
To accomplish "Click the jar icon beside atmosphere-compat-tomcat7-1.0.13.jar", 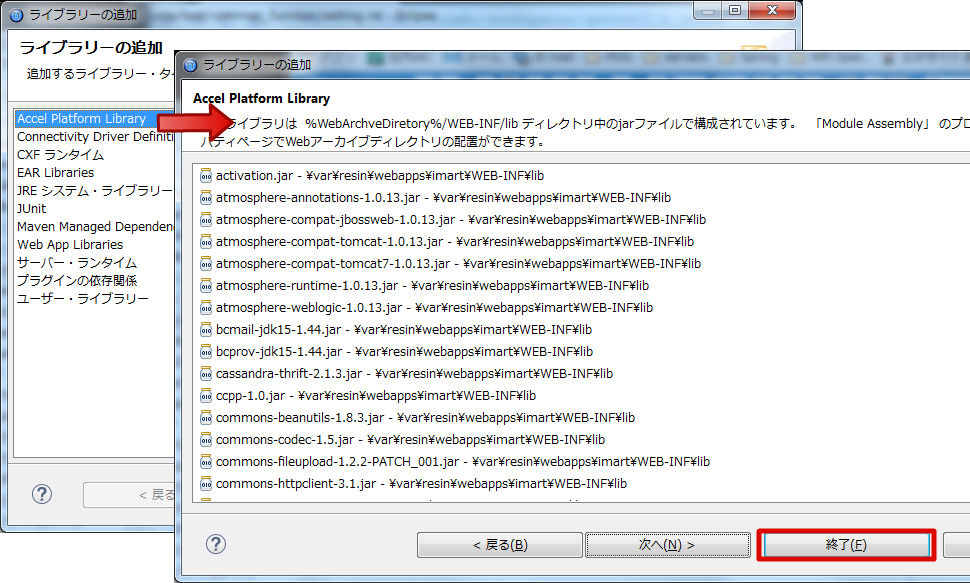I will click(x=206, y=264).
